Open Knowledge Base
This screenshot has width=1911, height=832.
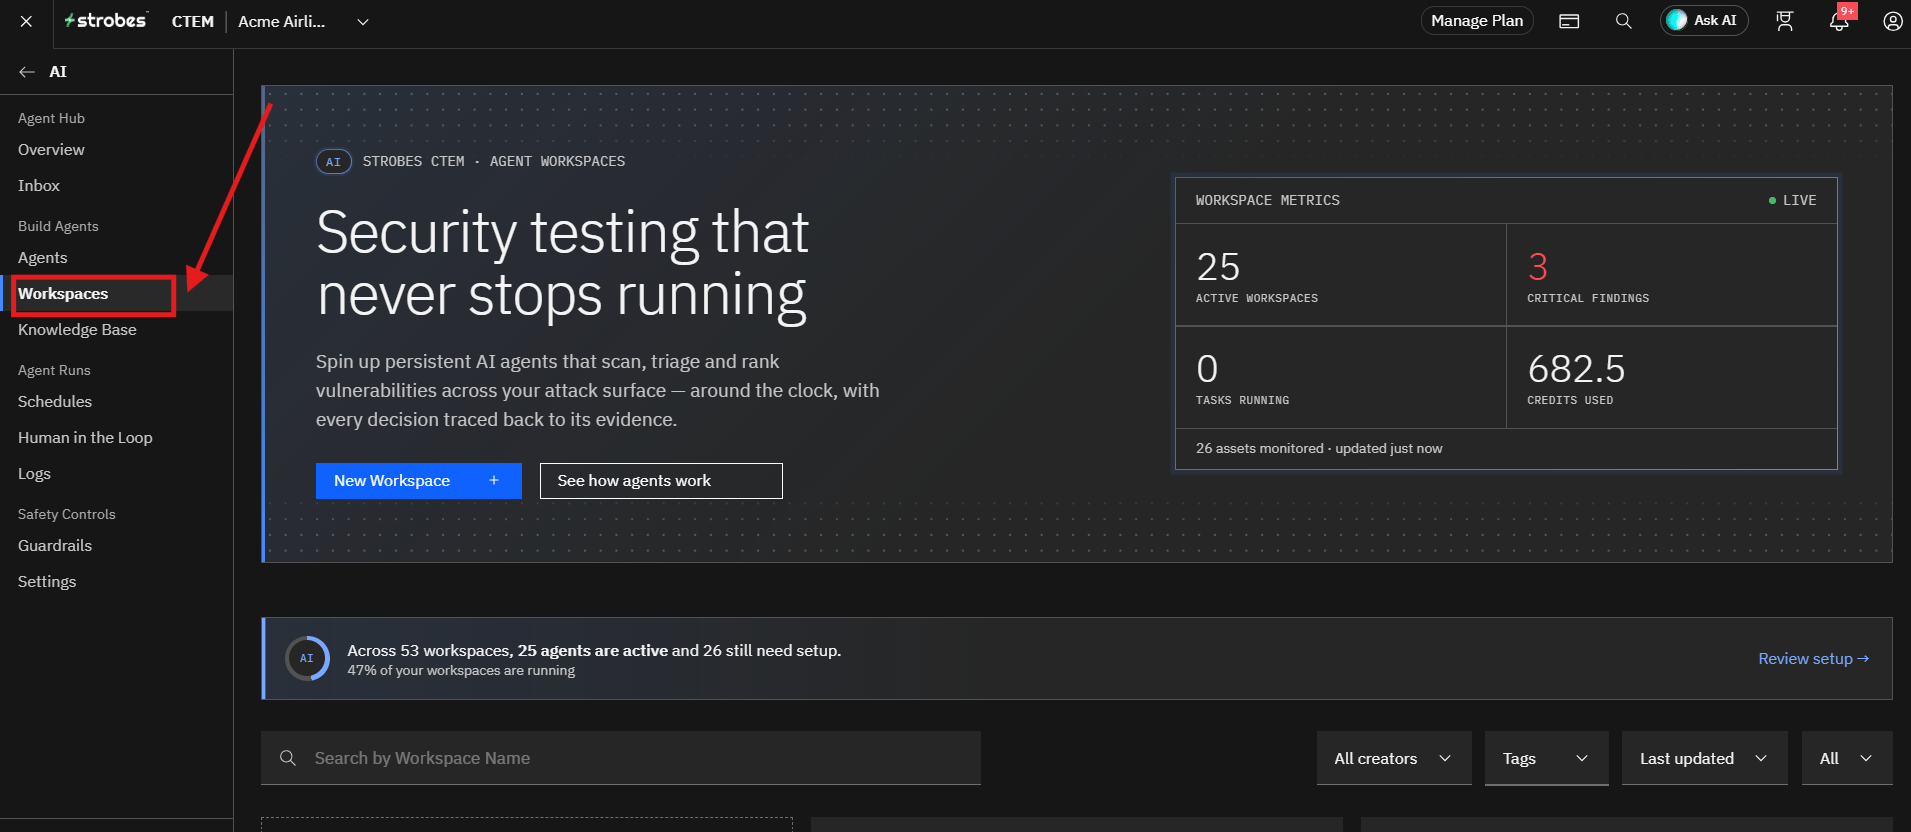point(77,330)
